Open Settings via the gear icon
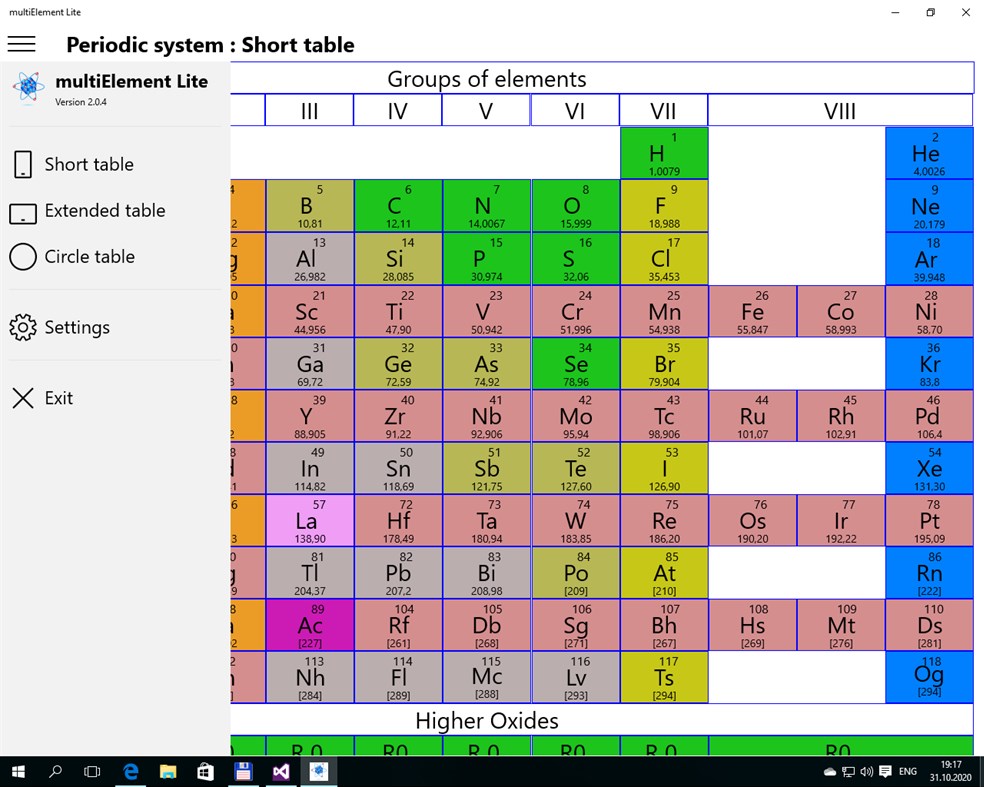The image size is (984, 787). pyautogui.click(x=22, y=327)
